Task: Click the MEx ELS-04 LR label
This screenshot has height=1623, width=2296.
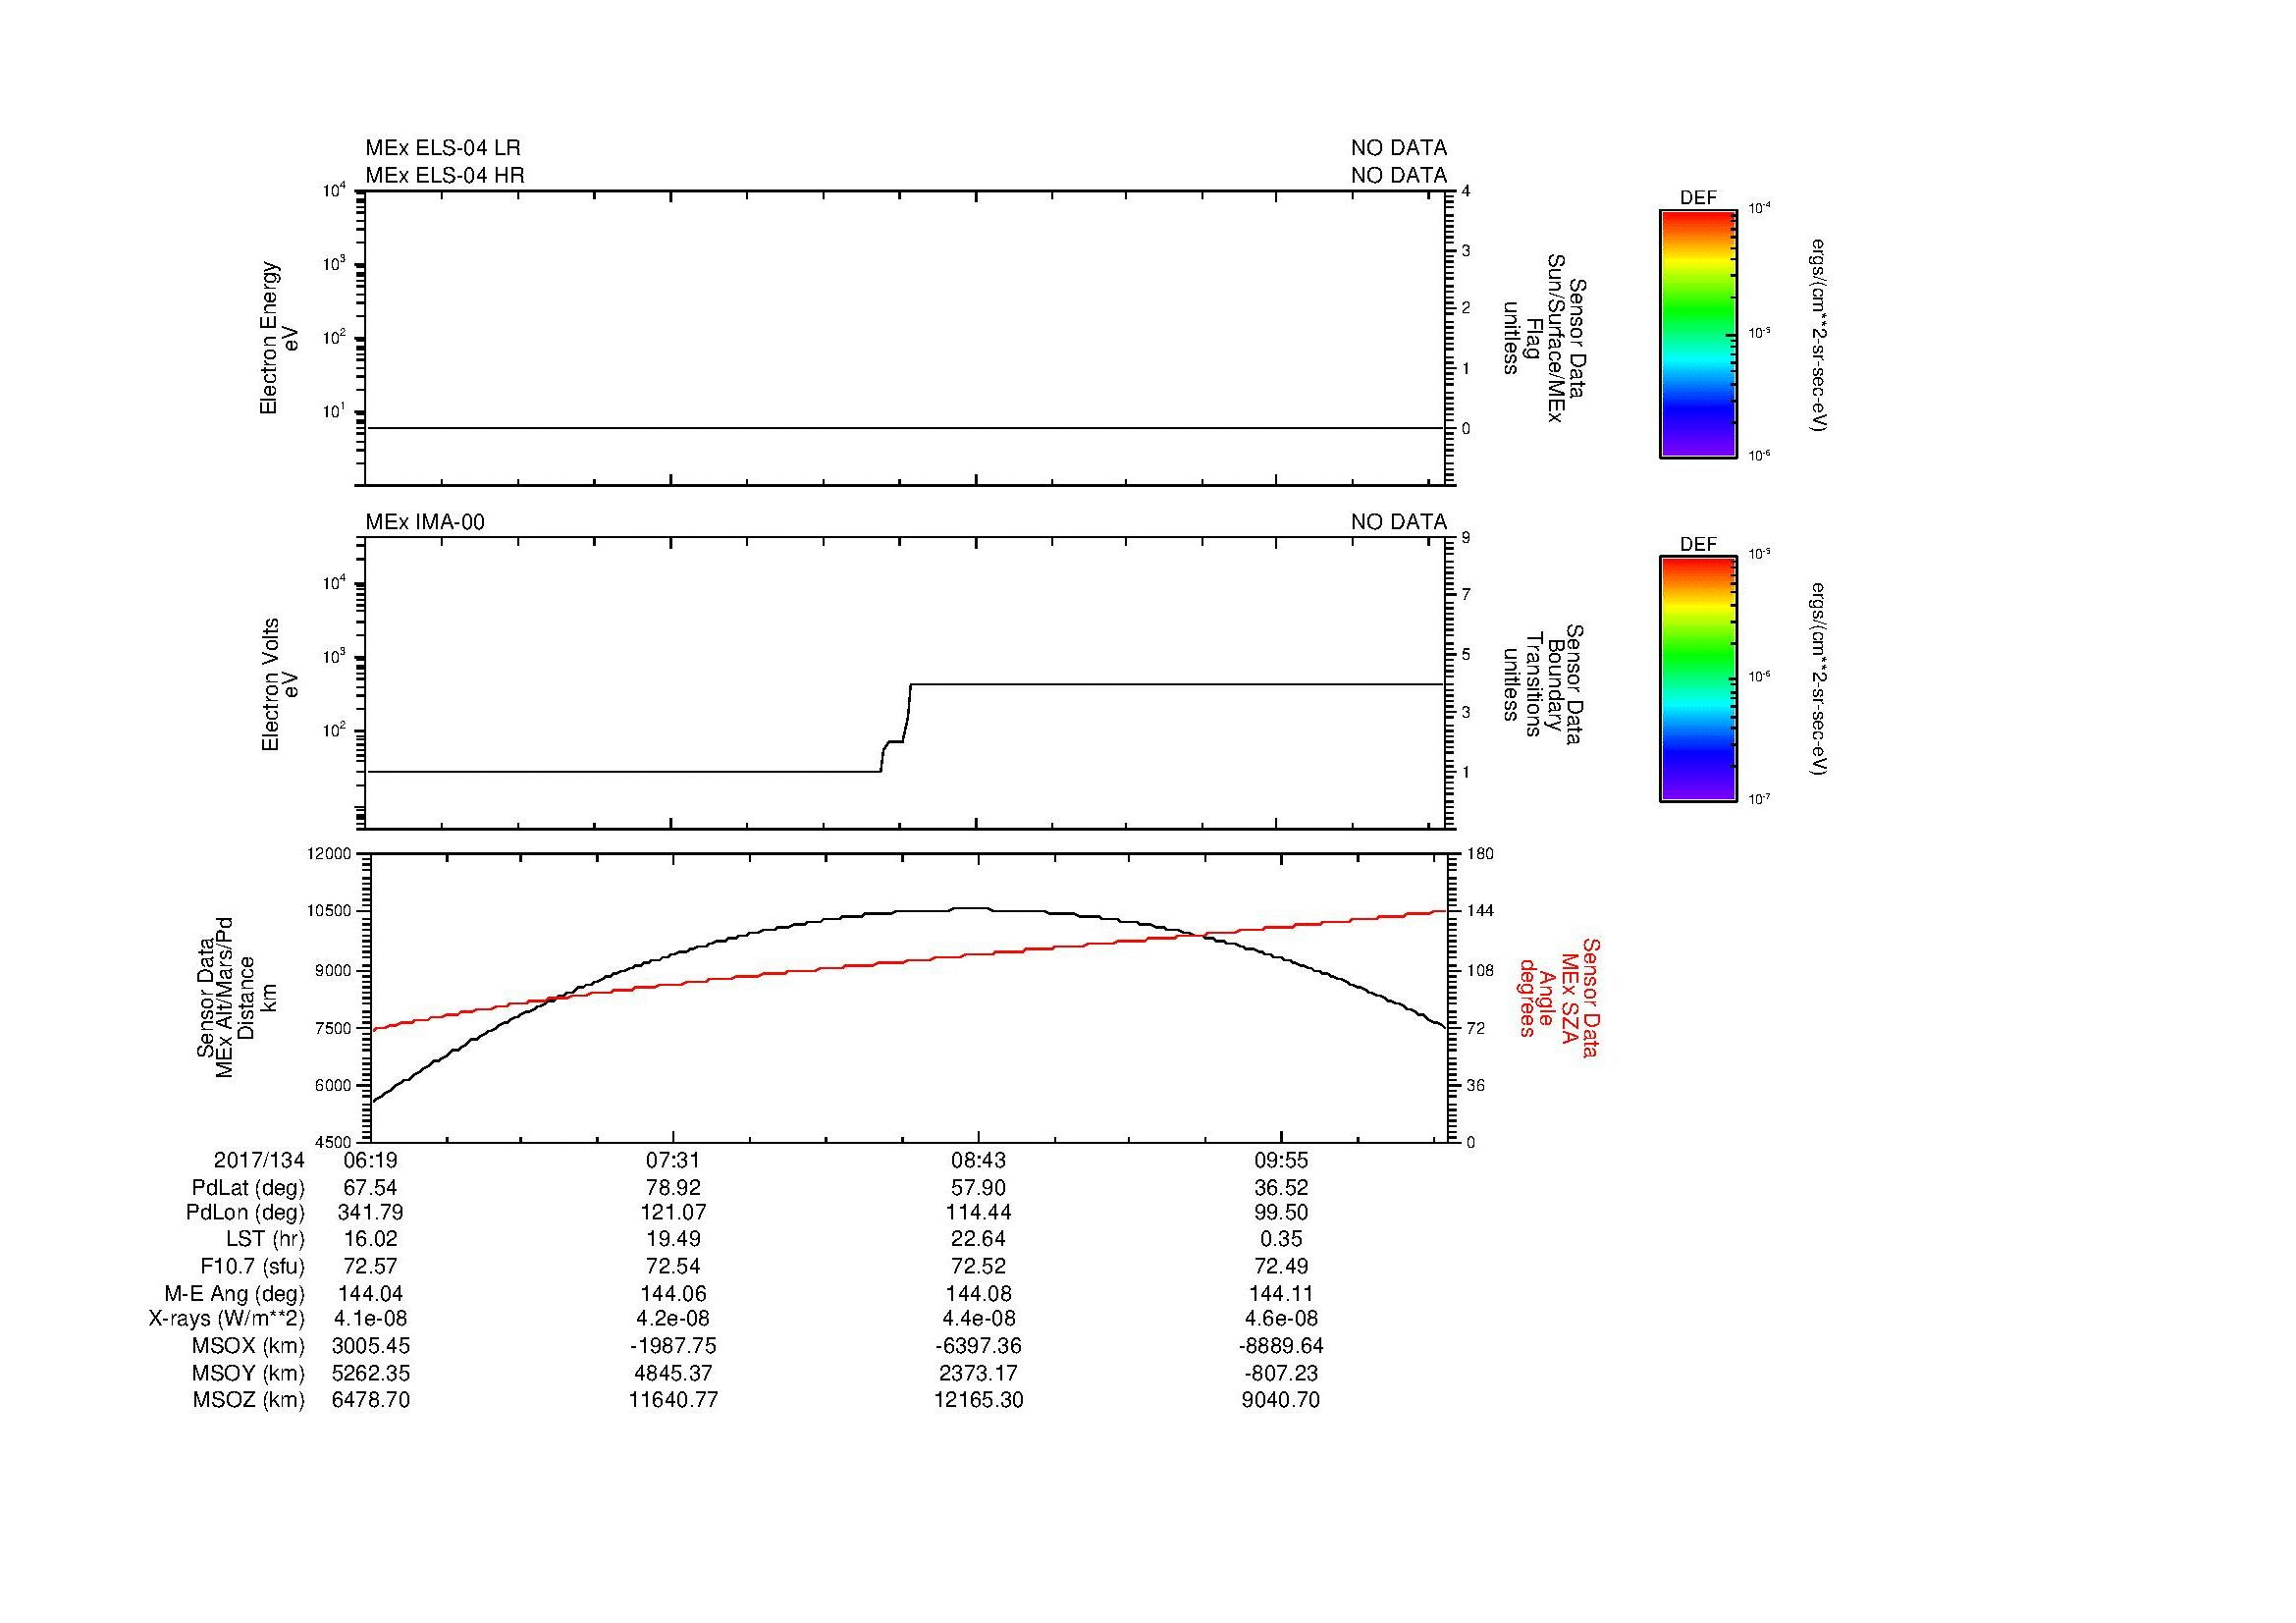Action: click(x=442, y=148)
